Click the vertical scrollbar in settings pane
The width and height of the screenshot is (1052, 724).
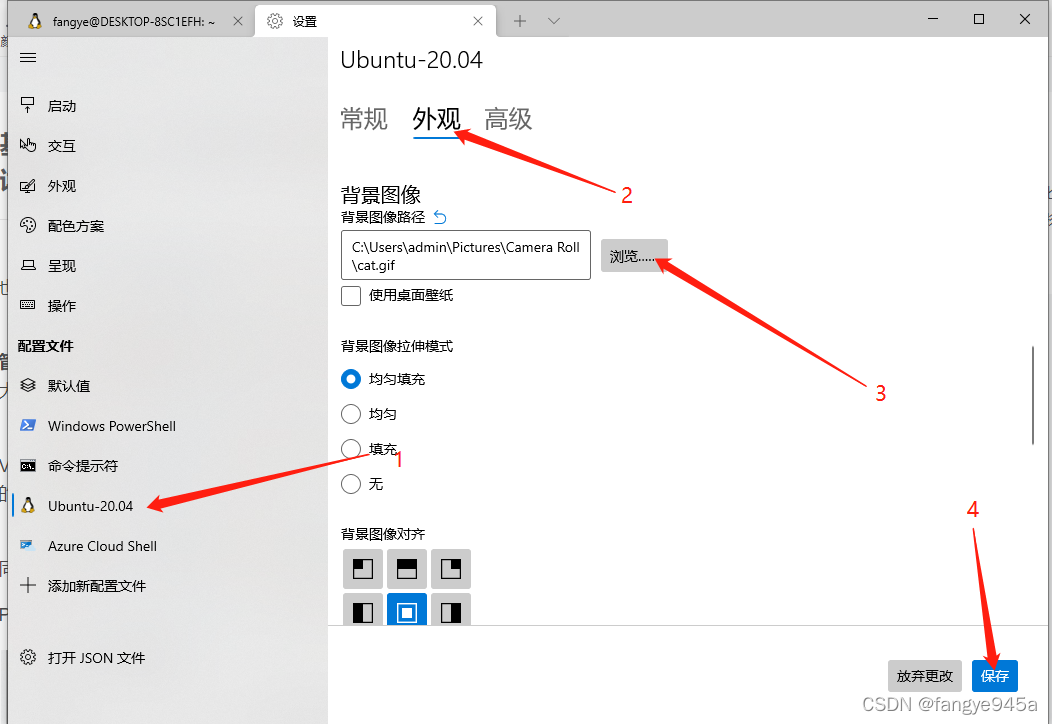[1033, 395]
